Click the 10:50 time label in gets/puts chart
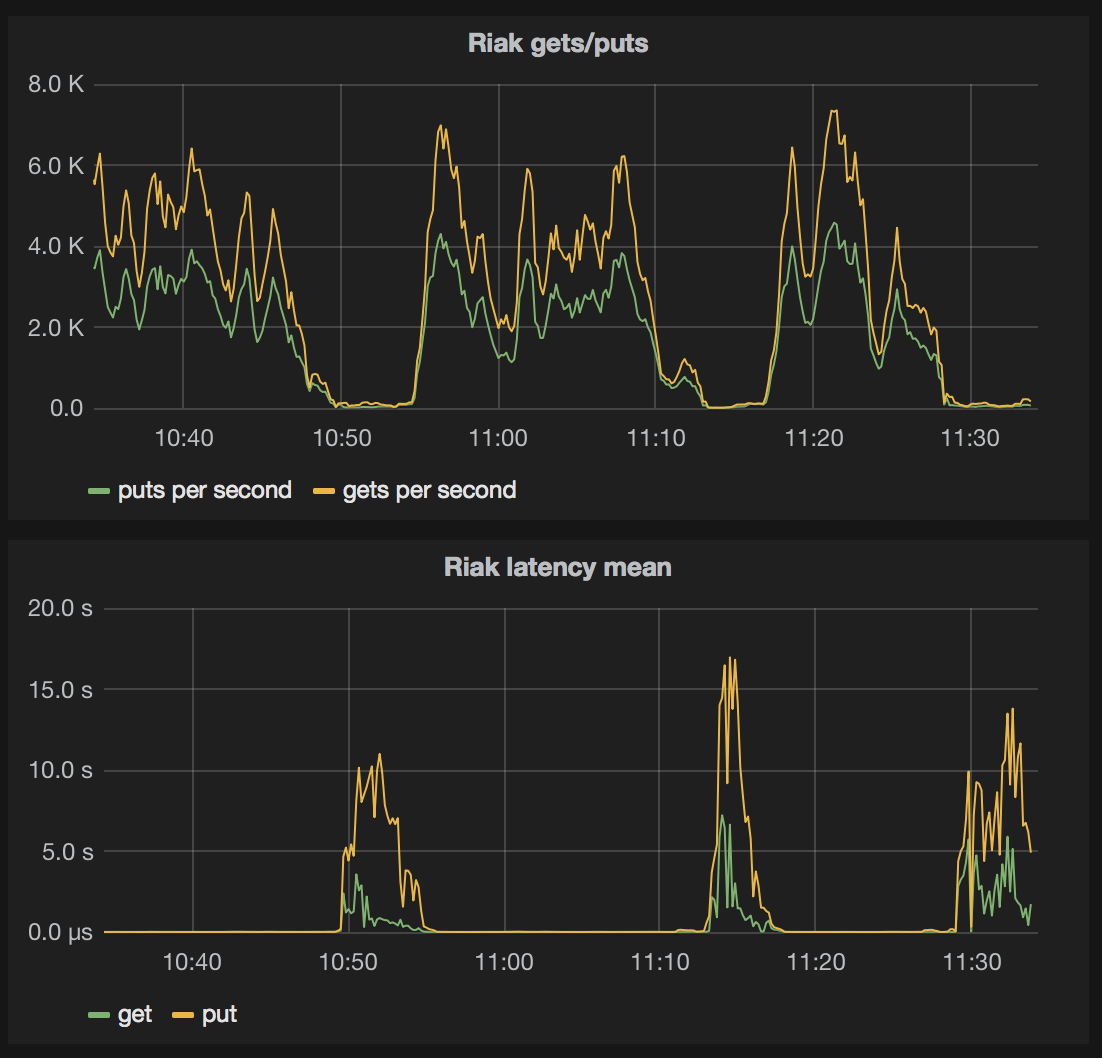Viewport: 1102px width, 1058px height. [x=342, y=438]
